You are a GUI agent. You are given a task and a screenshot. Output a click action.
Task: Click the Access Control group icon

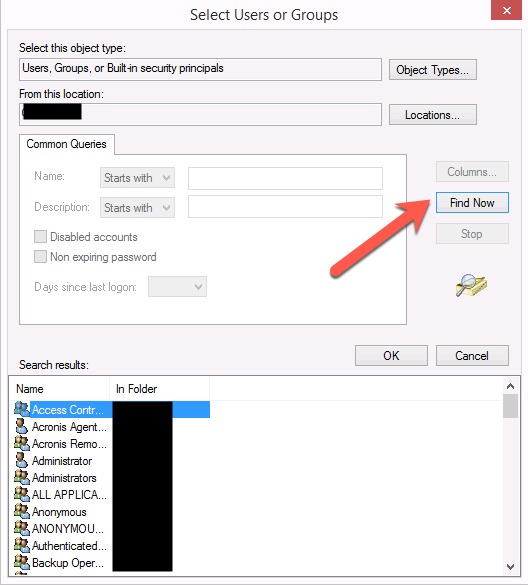point(22,409)
